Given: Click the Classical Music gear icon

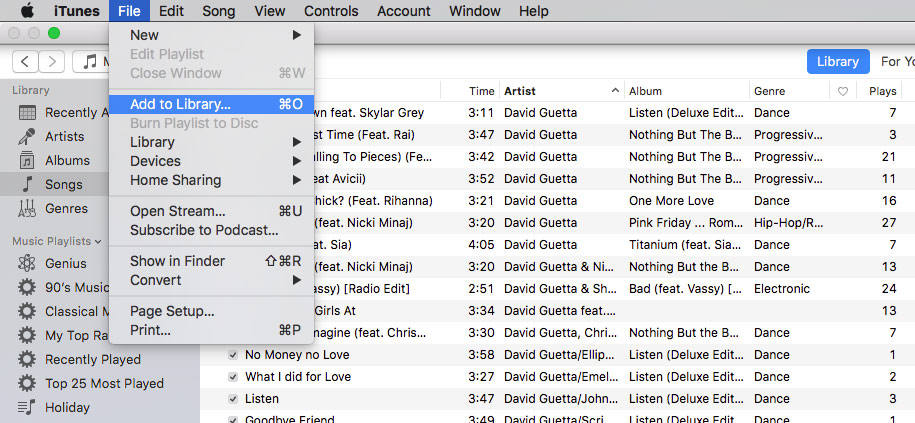Looking at the screenshot, I should [x=27, y=312].
